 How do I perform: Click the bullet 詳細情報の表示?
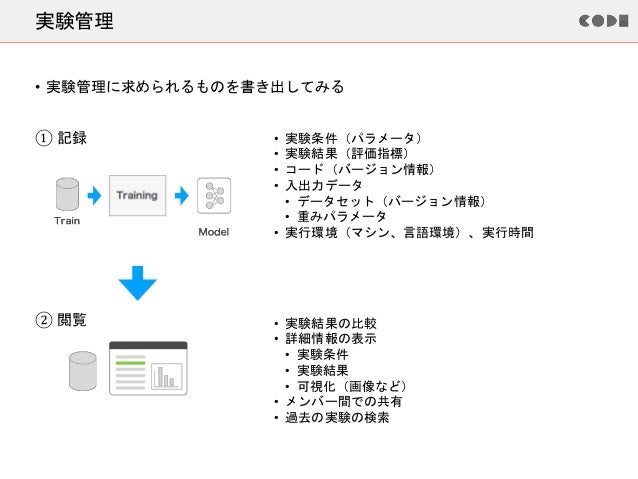tap(331, 338)
